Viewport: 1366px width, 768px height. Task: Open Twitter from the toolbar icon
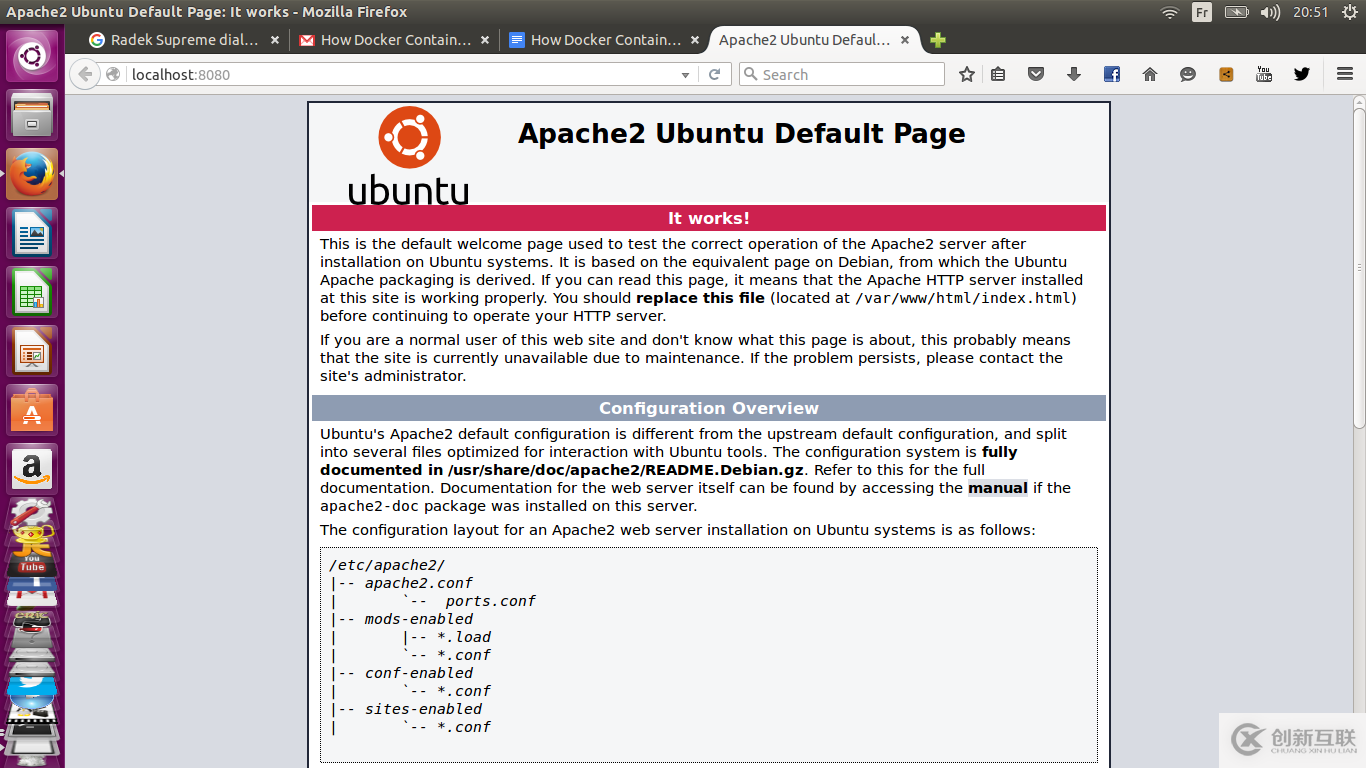(x=1301, y=74)
